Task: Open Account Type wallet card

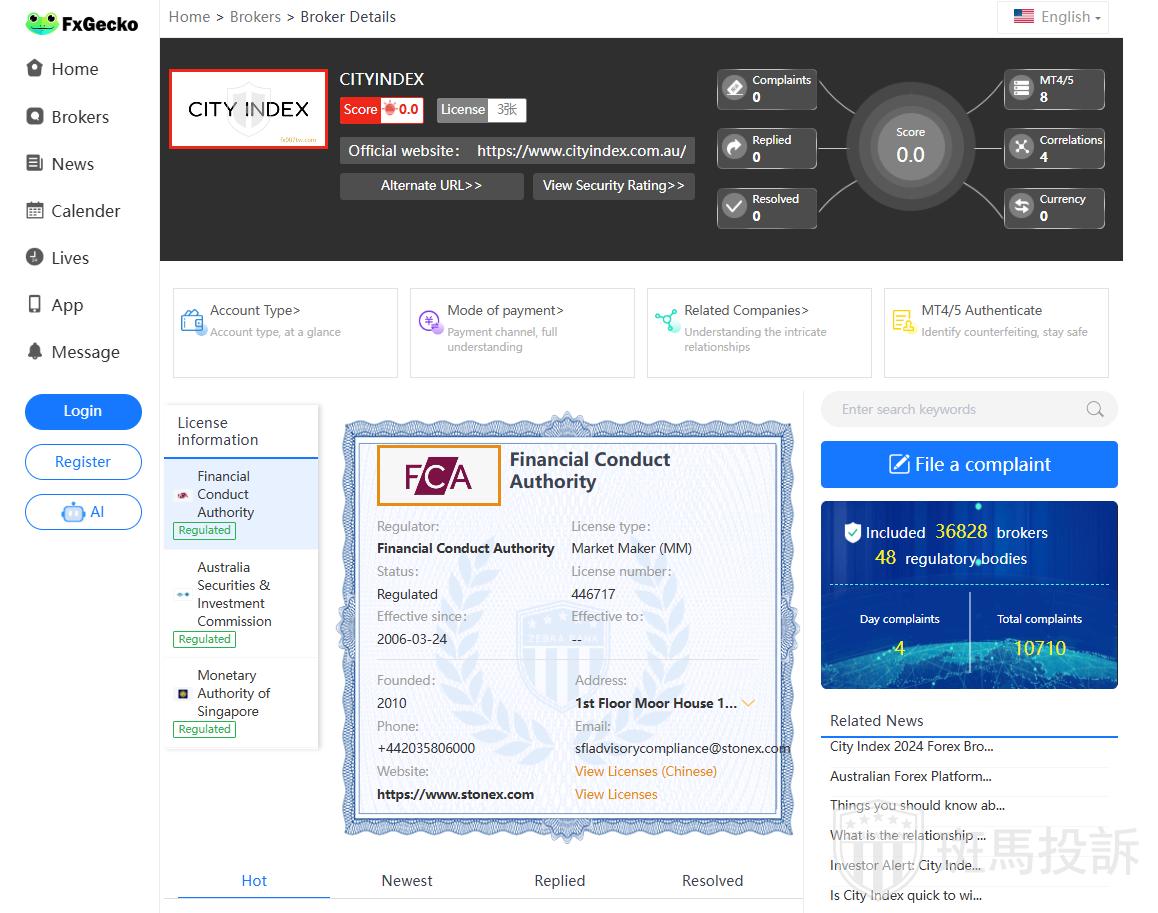Action: click(285, 332)
